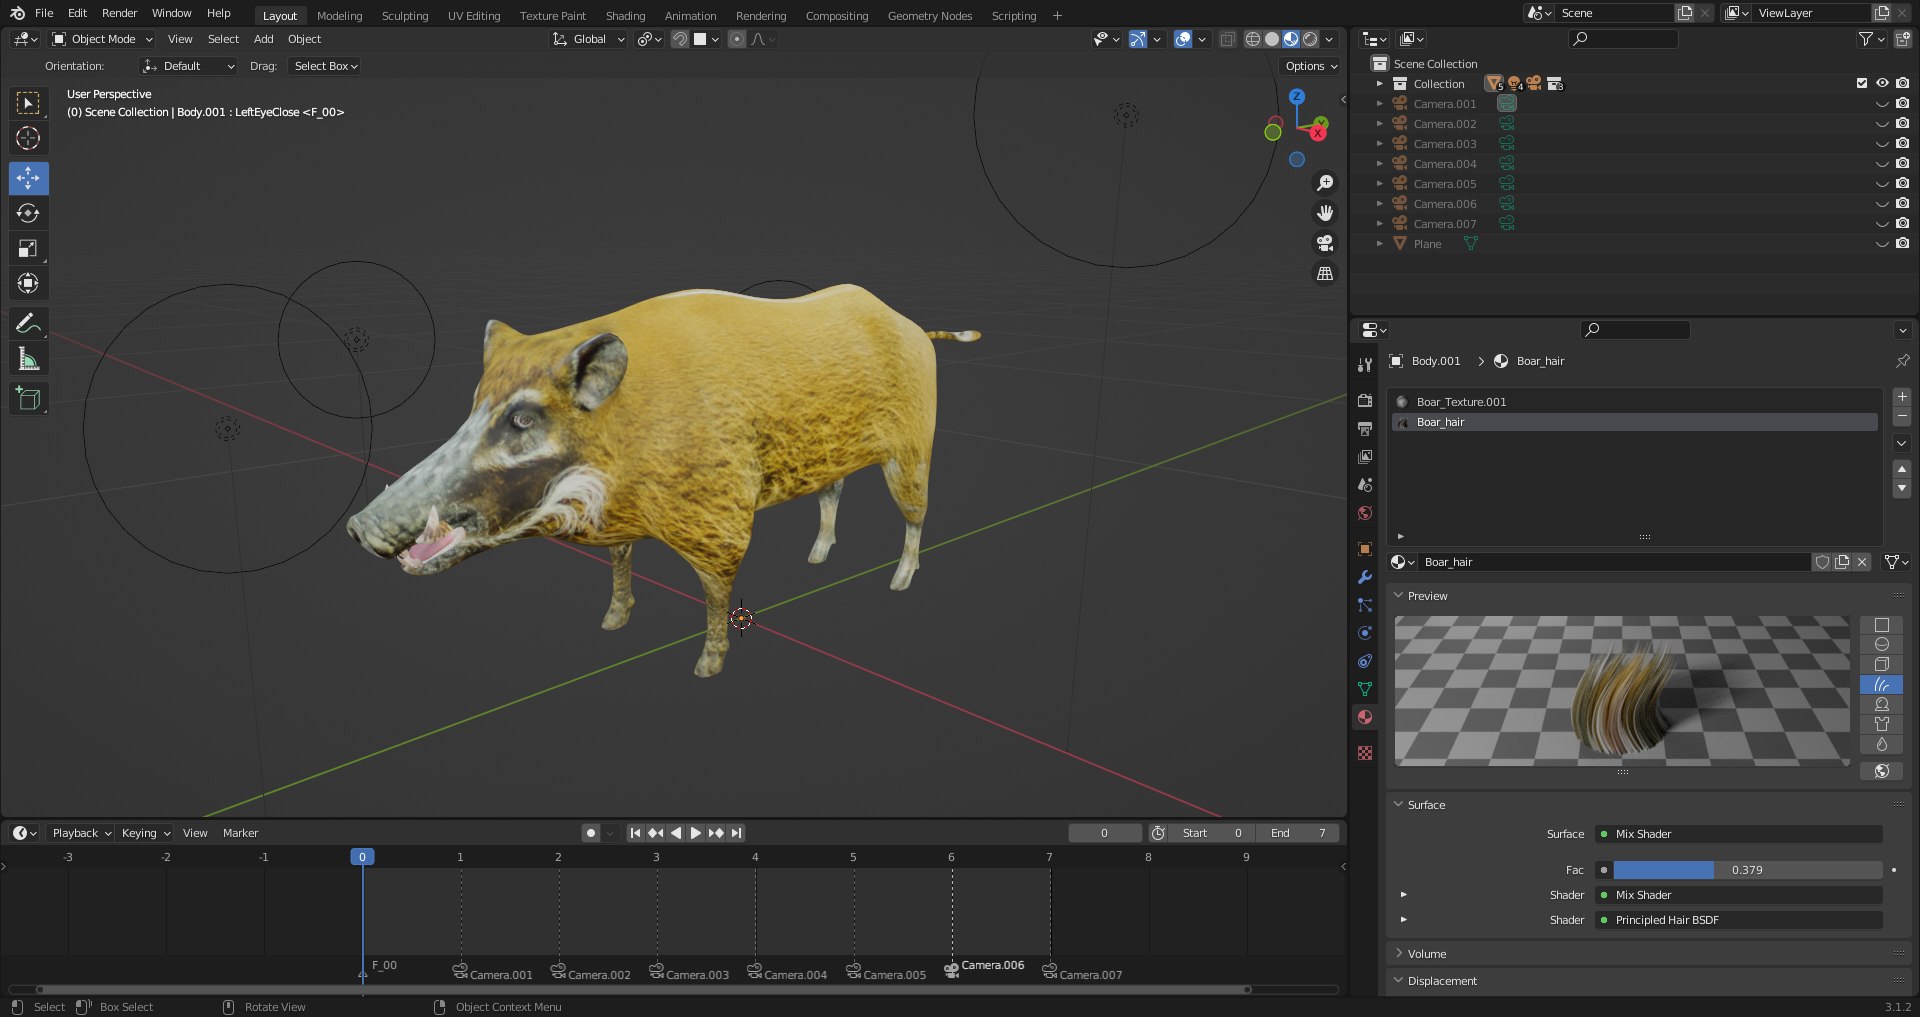Click the pan hand viewport icon
The width and height of the screenshot is (1920, 1017).
(x=1325, y=213)
